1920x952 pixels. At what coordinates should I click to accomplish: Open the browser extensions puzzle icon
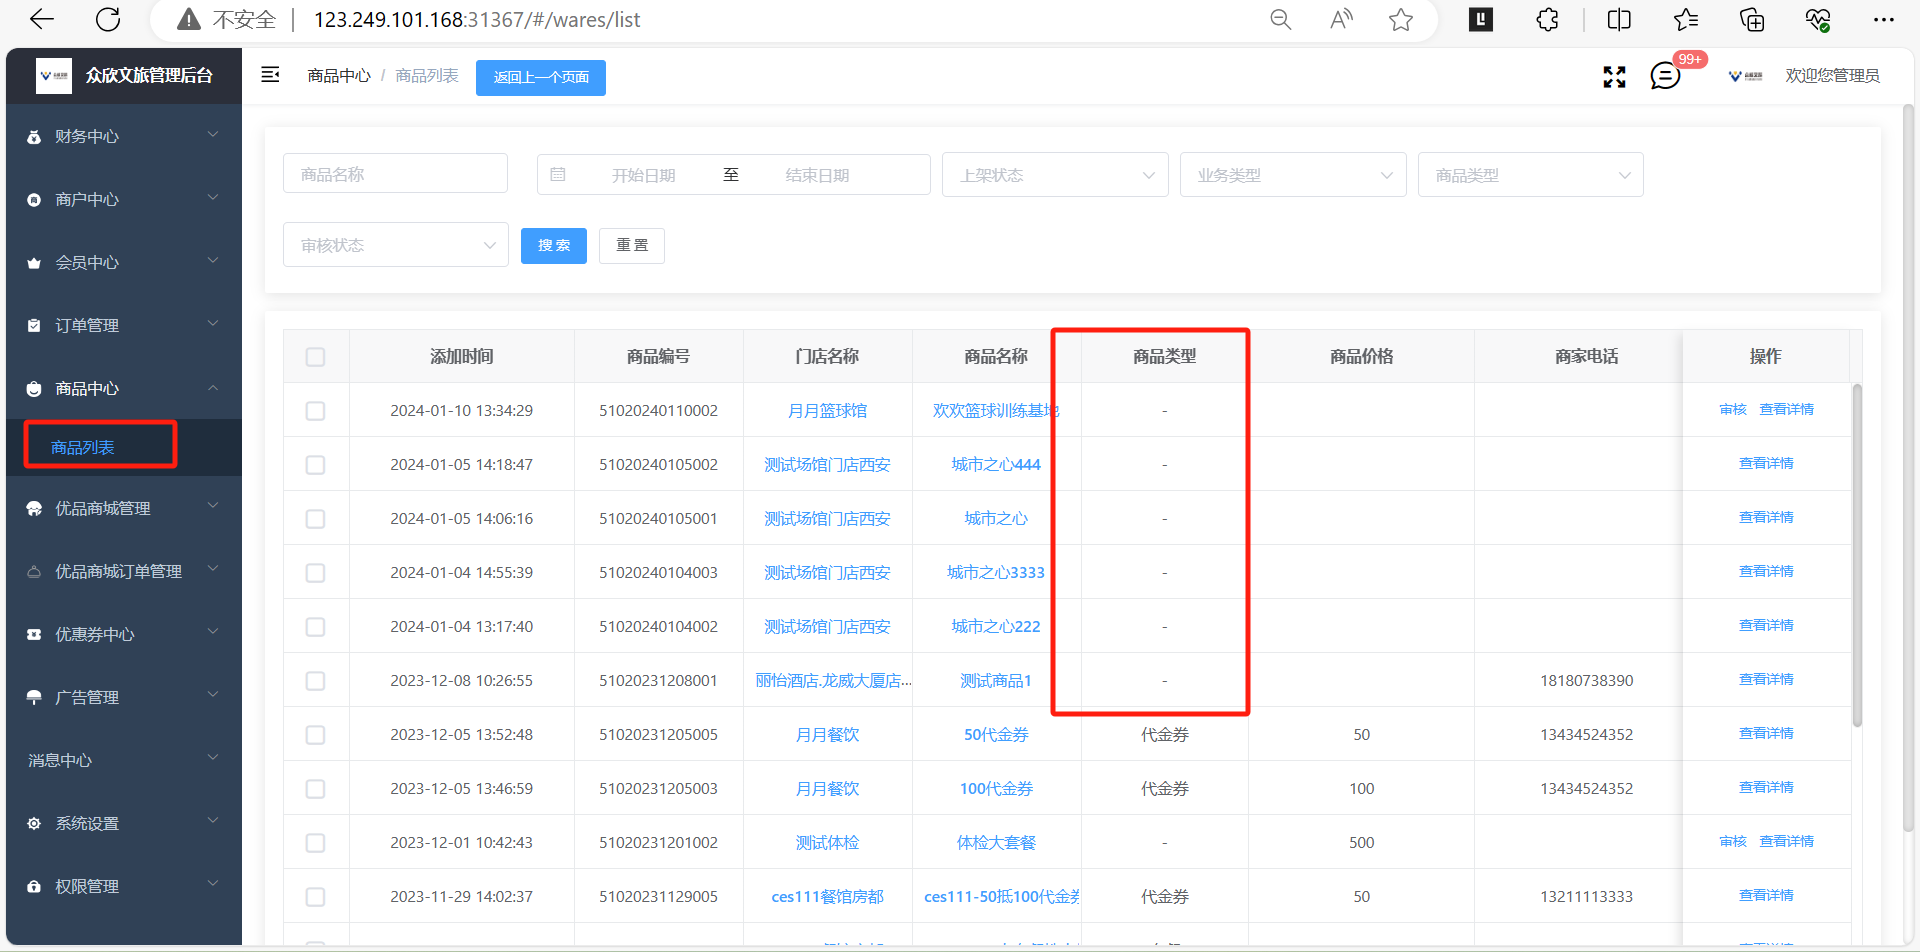[x=1547, y=20]
